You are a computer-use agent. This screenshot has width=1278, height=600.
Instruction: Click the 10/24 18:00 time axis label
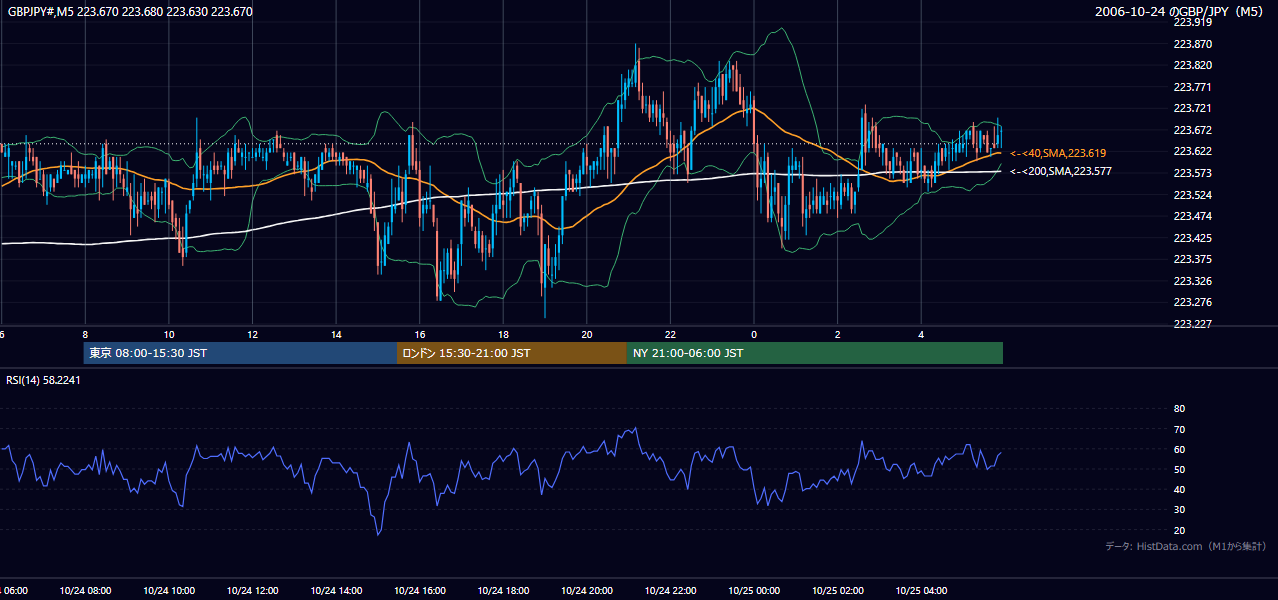point(503,591)
